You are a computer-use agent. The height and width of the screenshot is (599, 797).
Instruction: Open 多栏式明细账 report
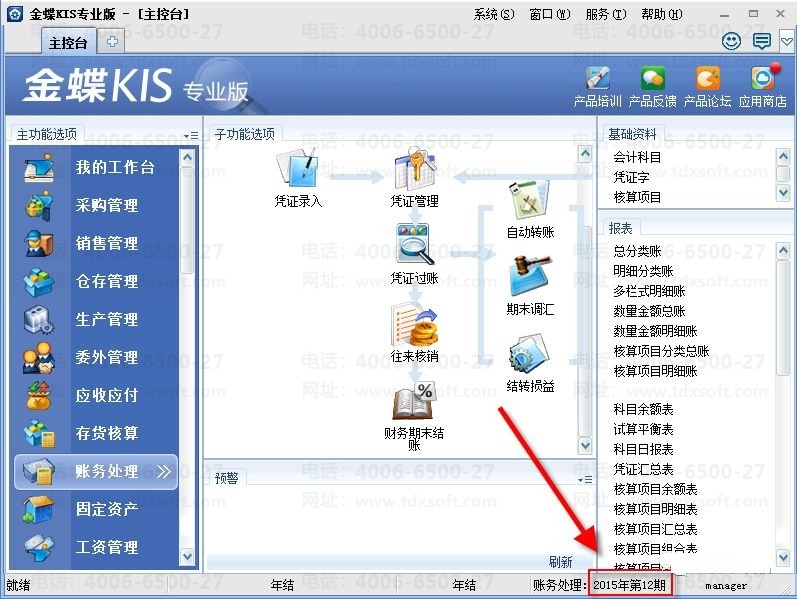[x=649, y=291]
